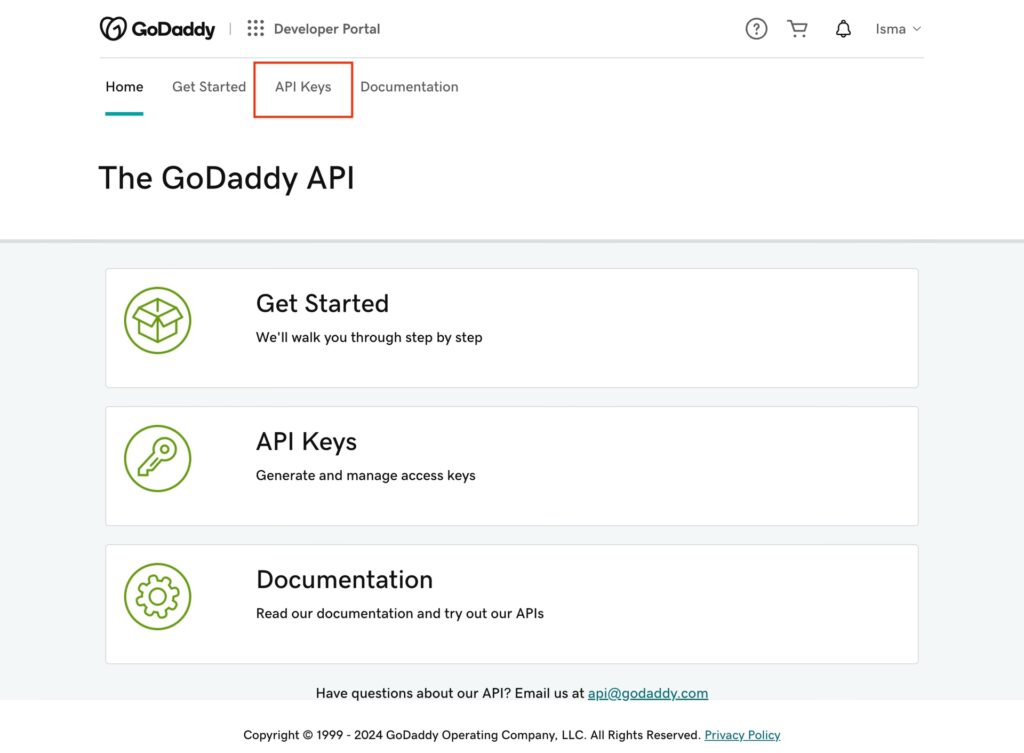
Task: Open the help question mark icon
Action: tap(756, 29)
